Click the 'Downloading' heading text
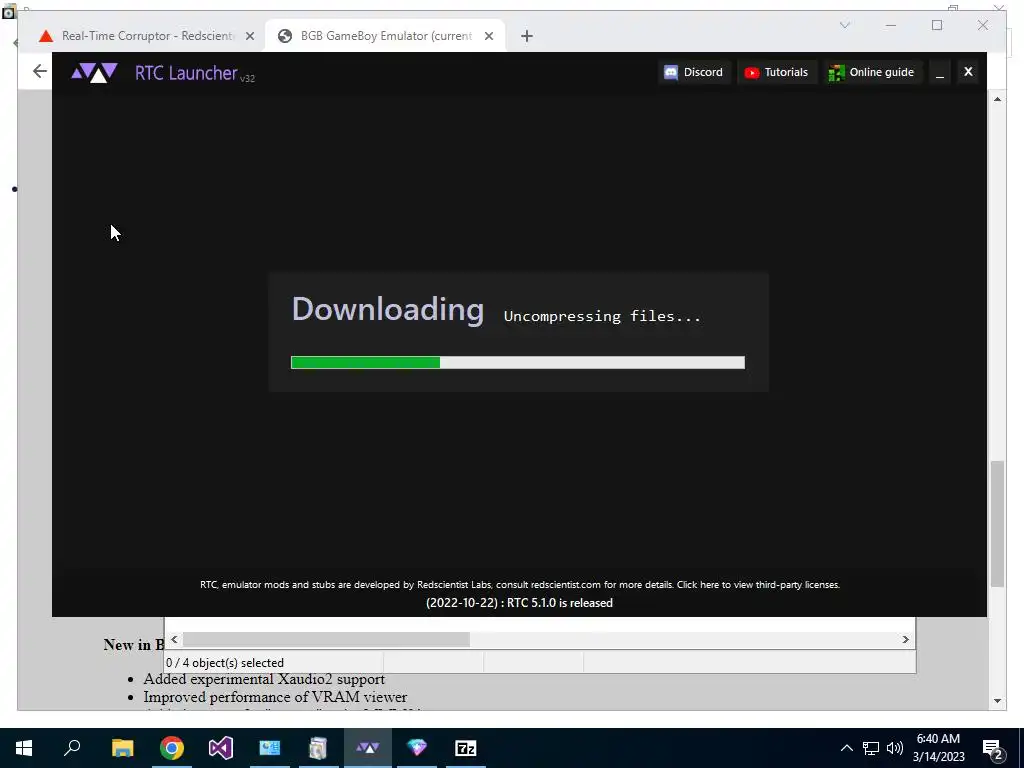 [387, 309]
